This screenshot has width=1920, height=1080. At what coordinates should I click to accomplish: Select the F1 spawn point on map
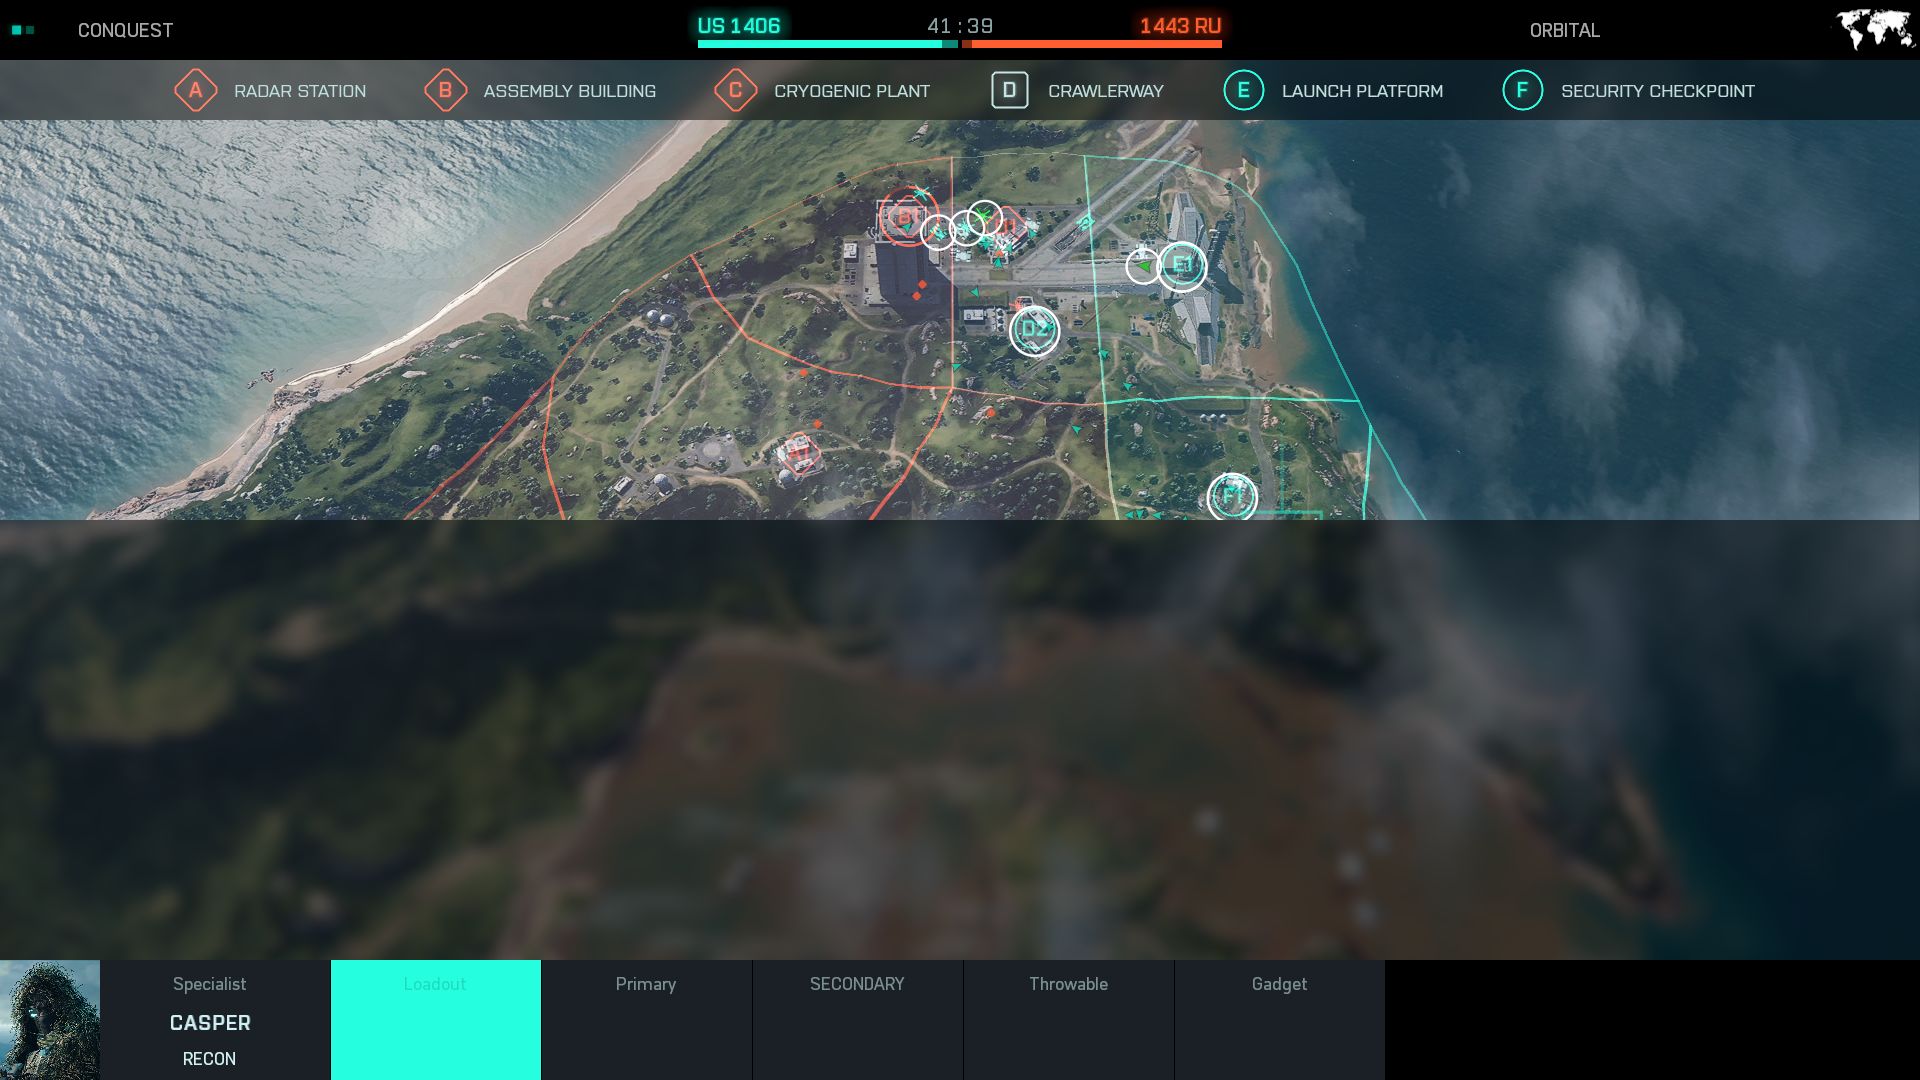(x=1232, y=496)
